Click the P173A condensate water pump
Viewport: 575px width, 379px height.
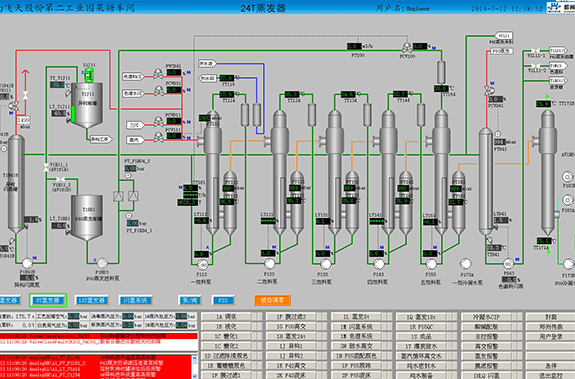[x=465, y=264]
